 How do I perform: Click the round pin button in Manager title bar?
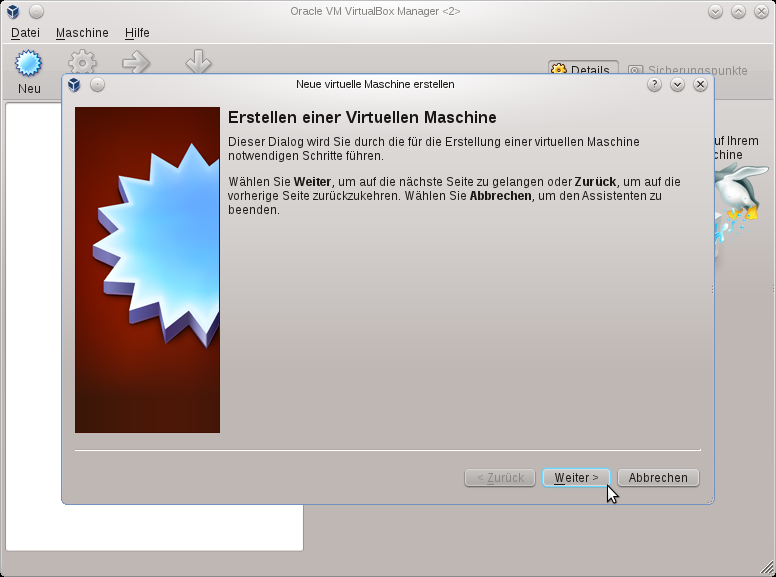coord(36,11)
